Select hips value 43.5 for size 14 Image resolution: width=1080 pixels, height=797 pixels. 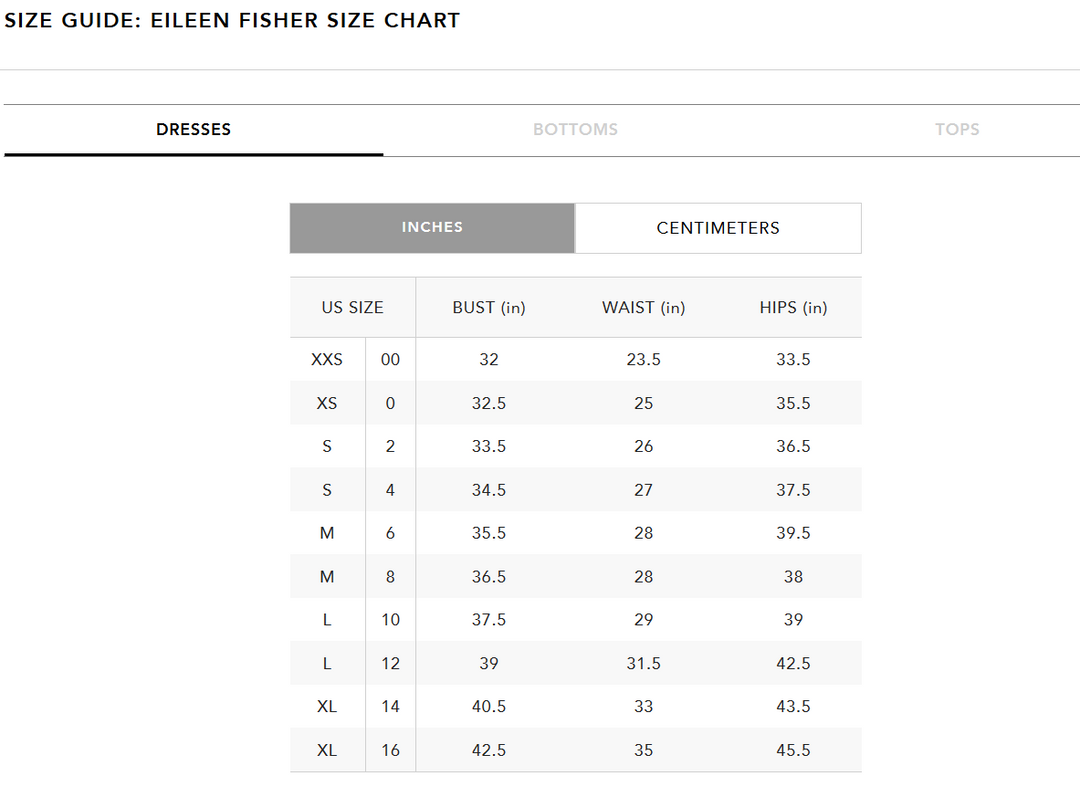coord(793,706)
